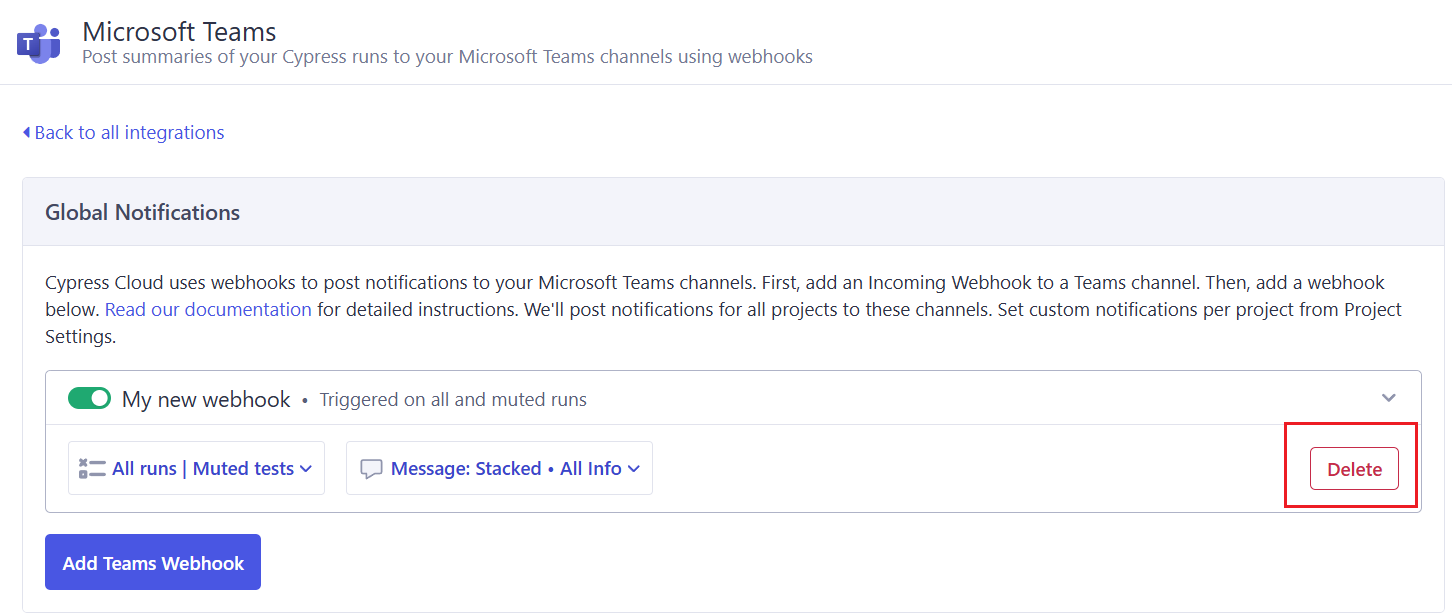Disable the My new webhook toggle
Image resolution: width=1452 pixels, height=615 pixels.
point(89,399)
